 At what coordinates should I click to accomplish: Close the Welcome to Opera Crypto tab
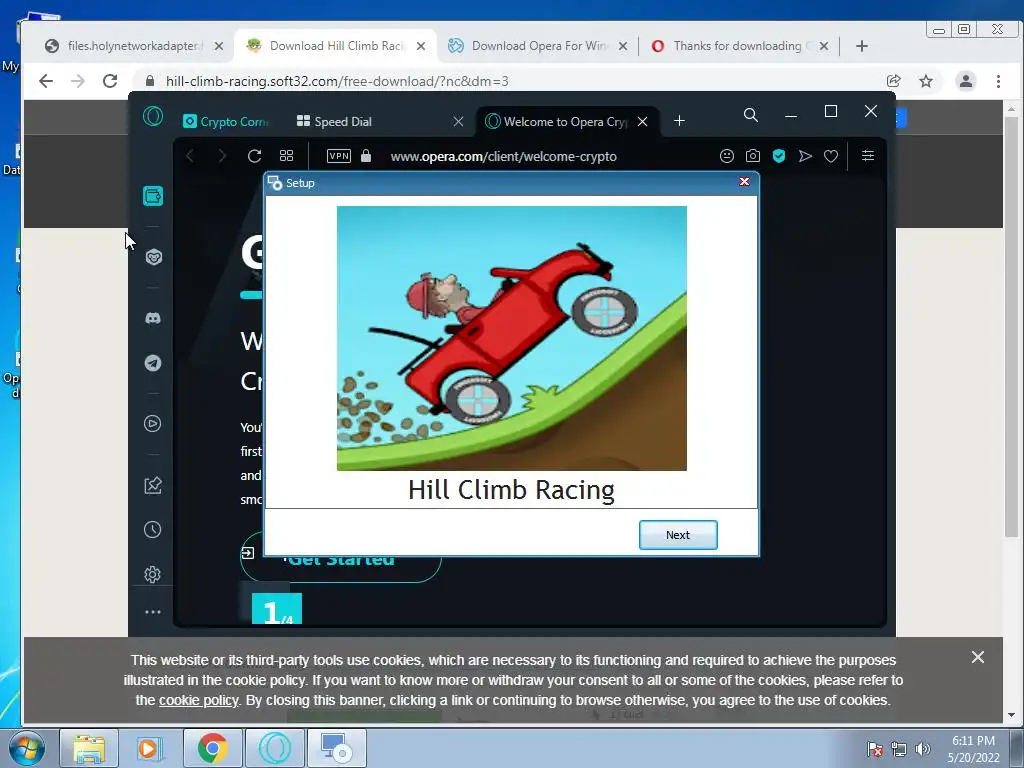643,121
